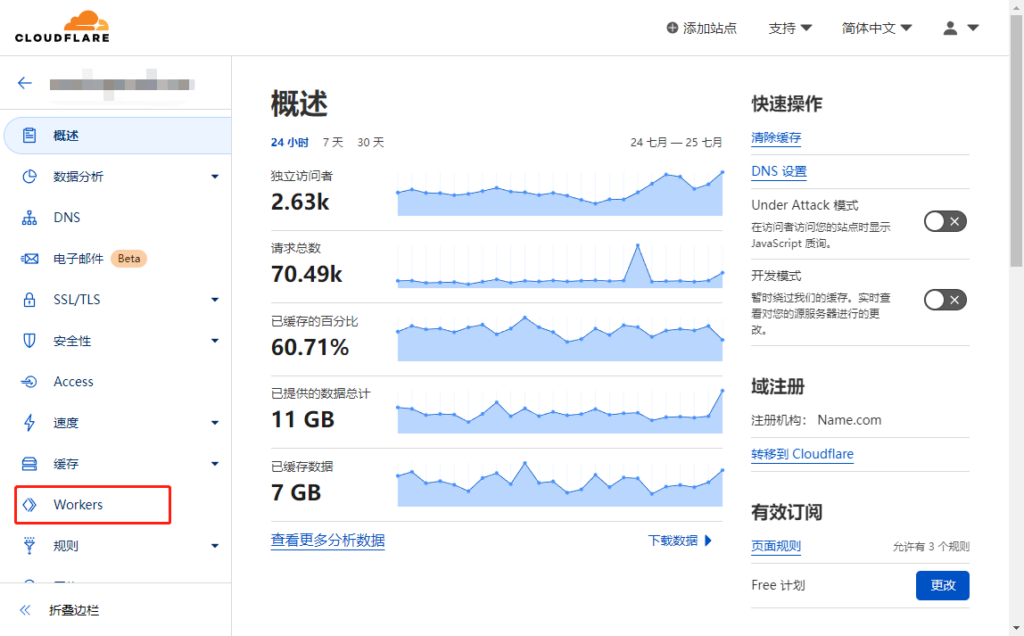
Task: Open the 支持 support dropdown
Action: click(789, 28)
